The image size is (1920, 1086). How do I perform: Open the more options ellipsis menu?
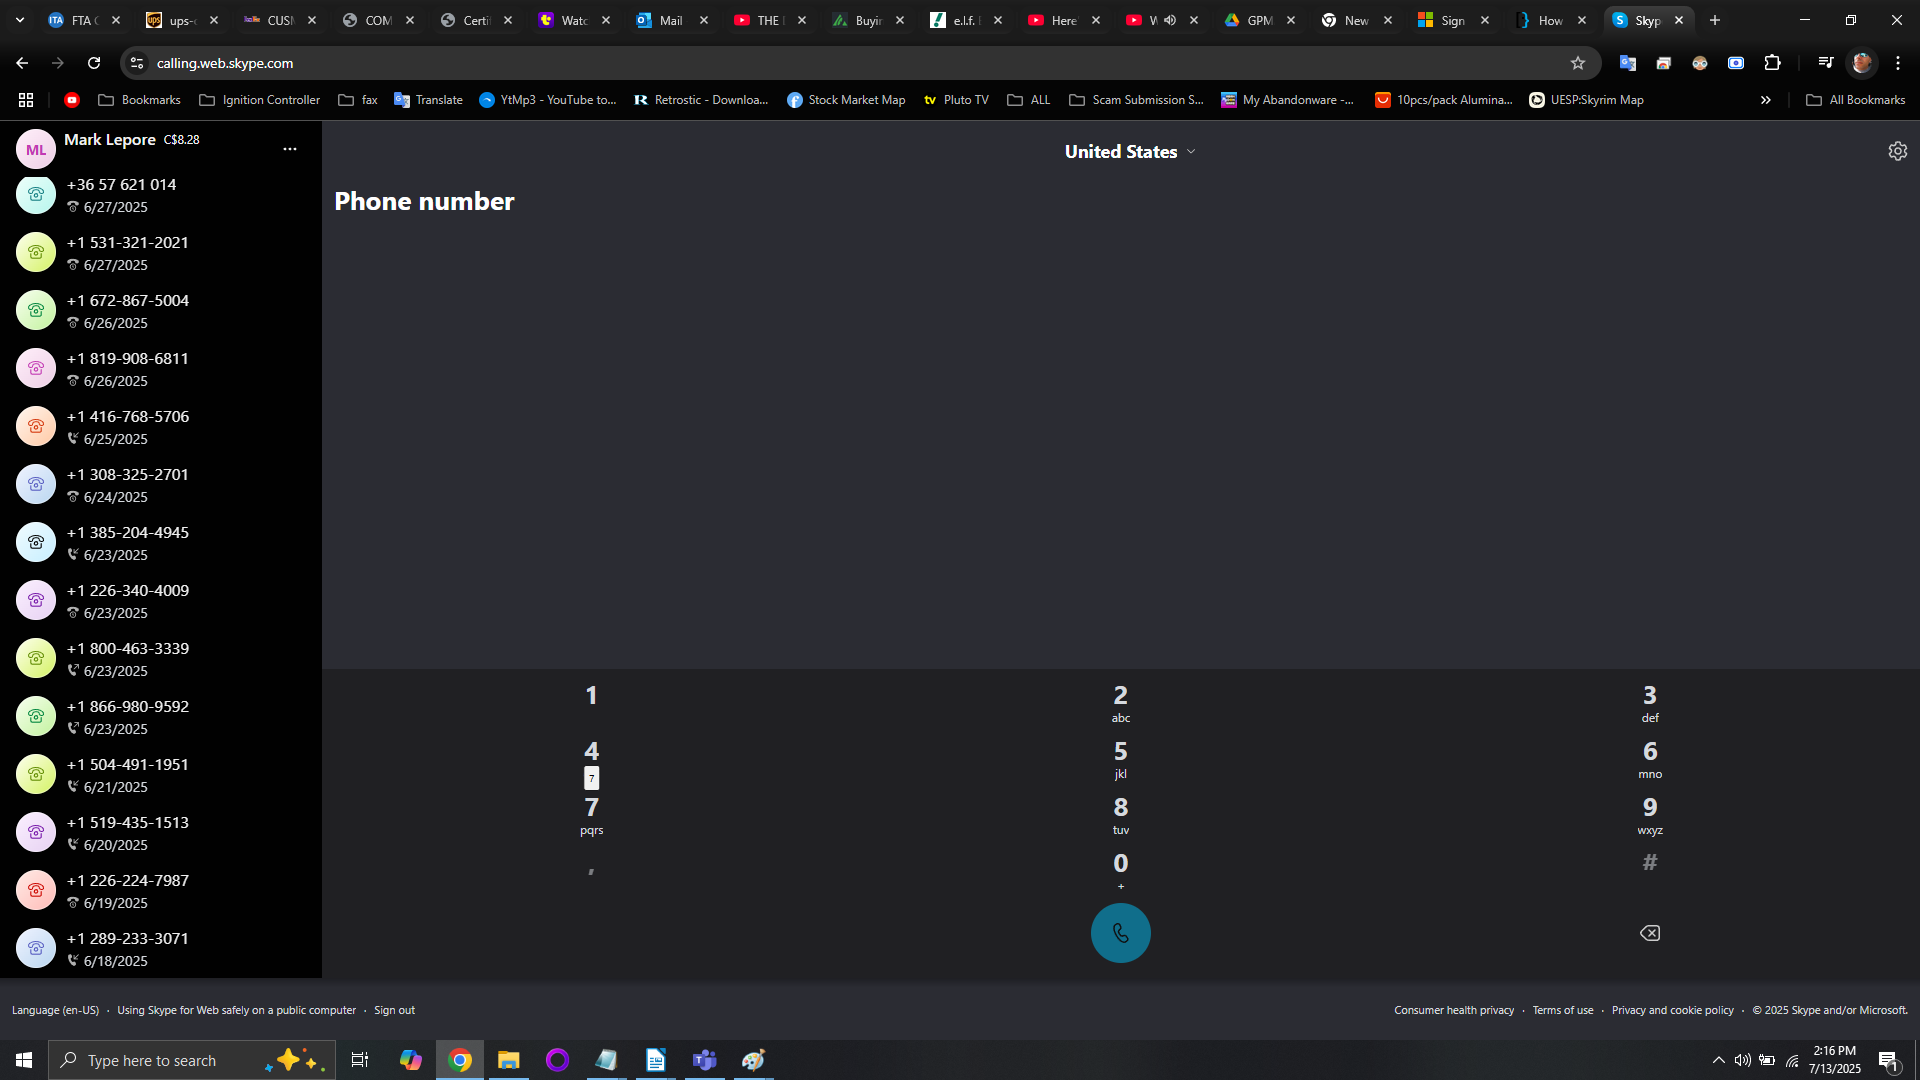pyautogui.click(x=290, y=149)
